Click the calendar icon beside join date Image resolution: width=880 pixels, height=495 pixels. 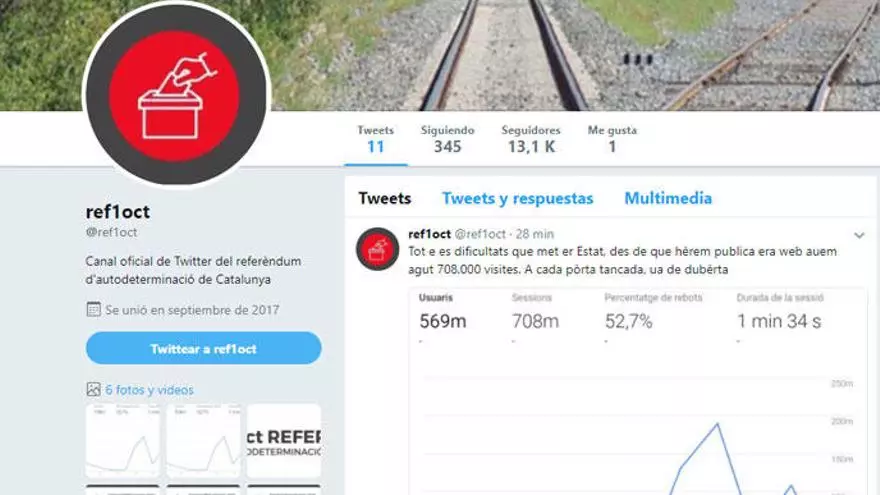point(93,310)
